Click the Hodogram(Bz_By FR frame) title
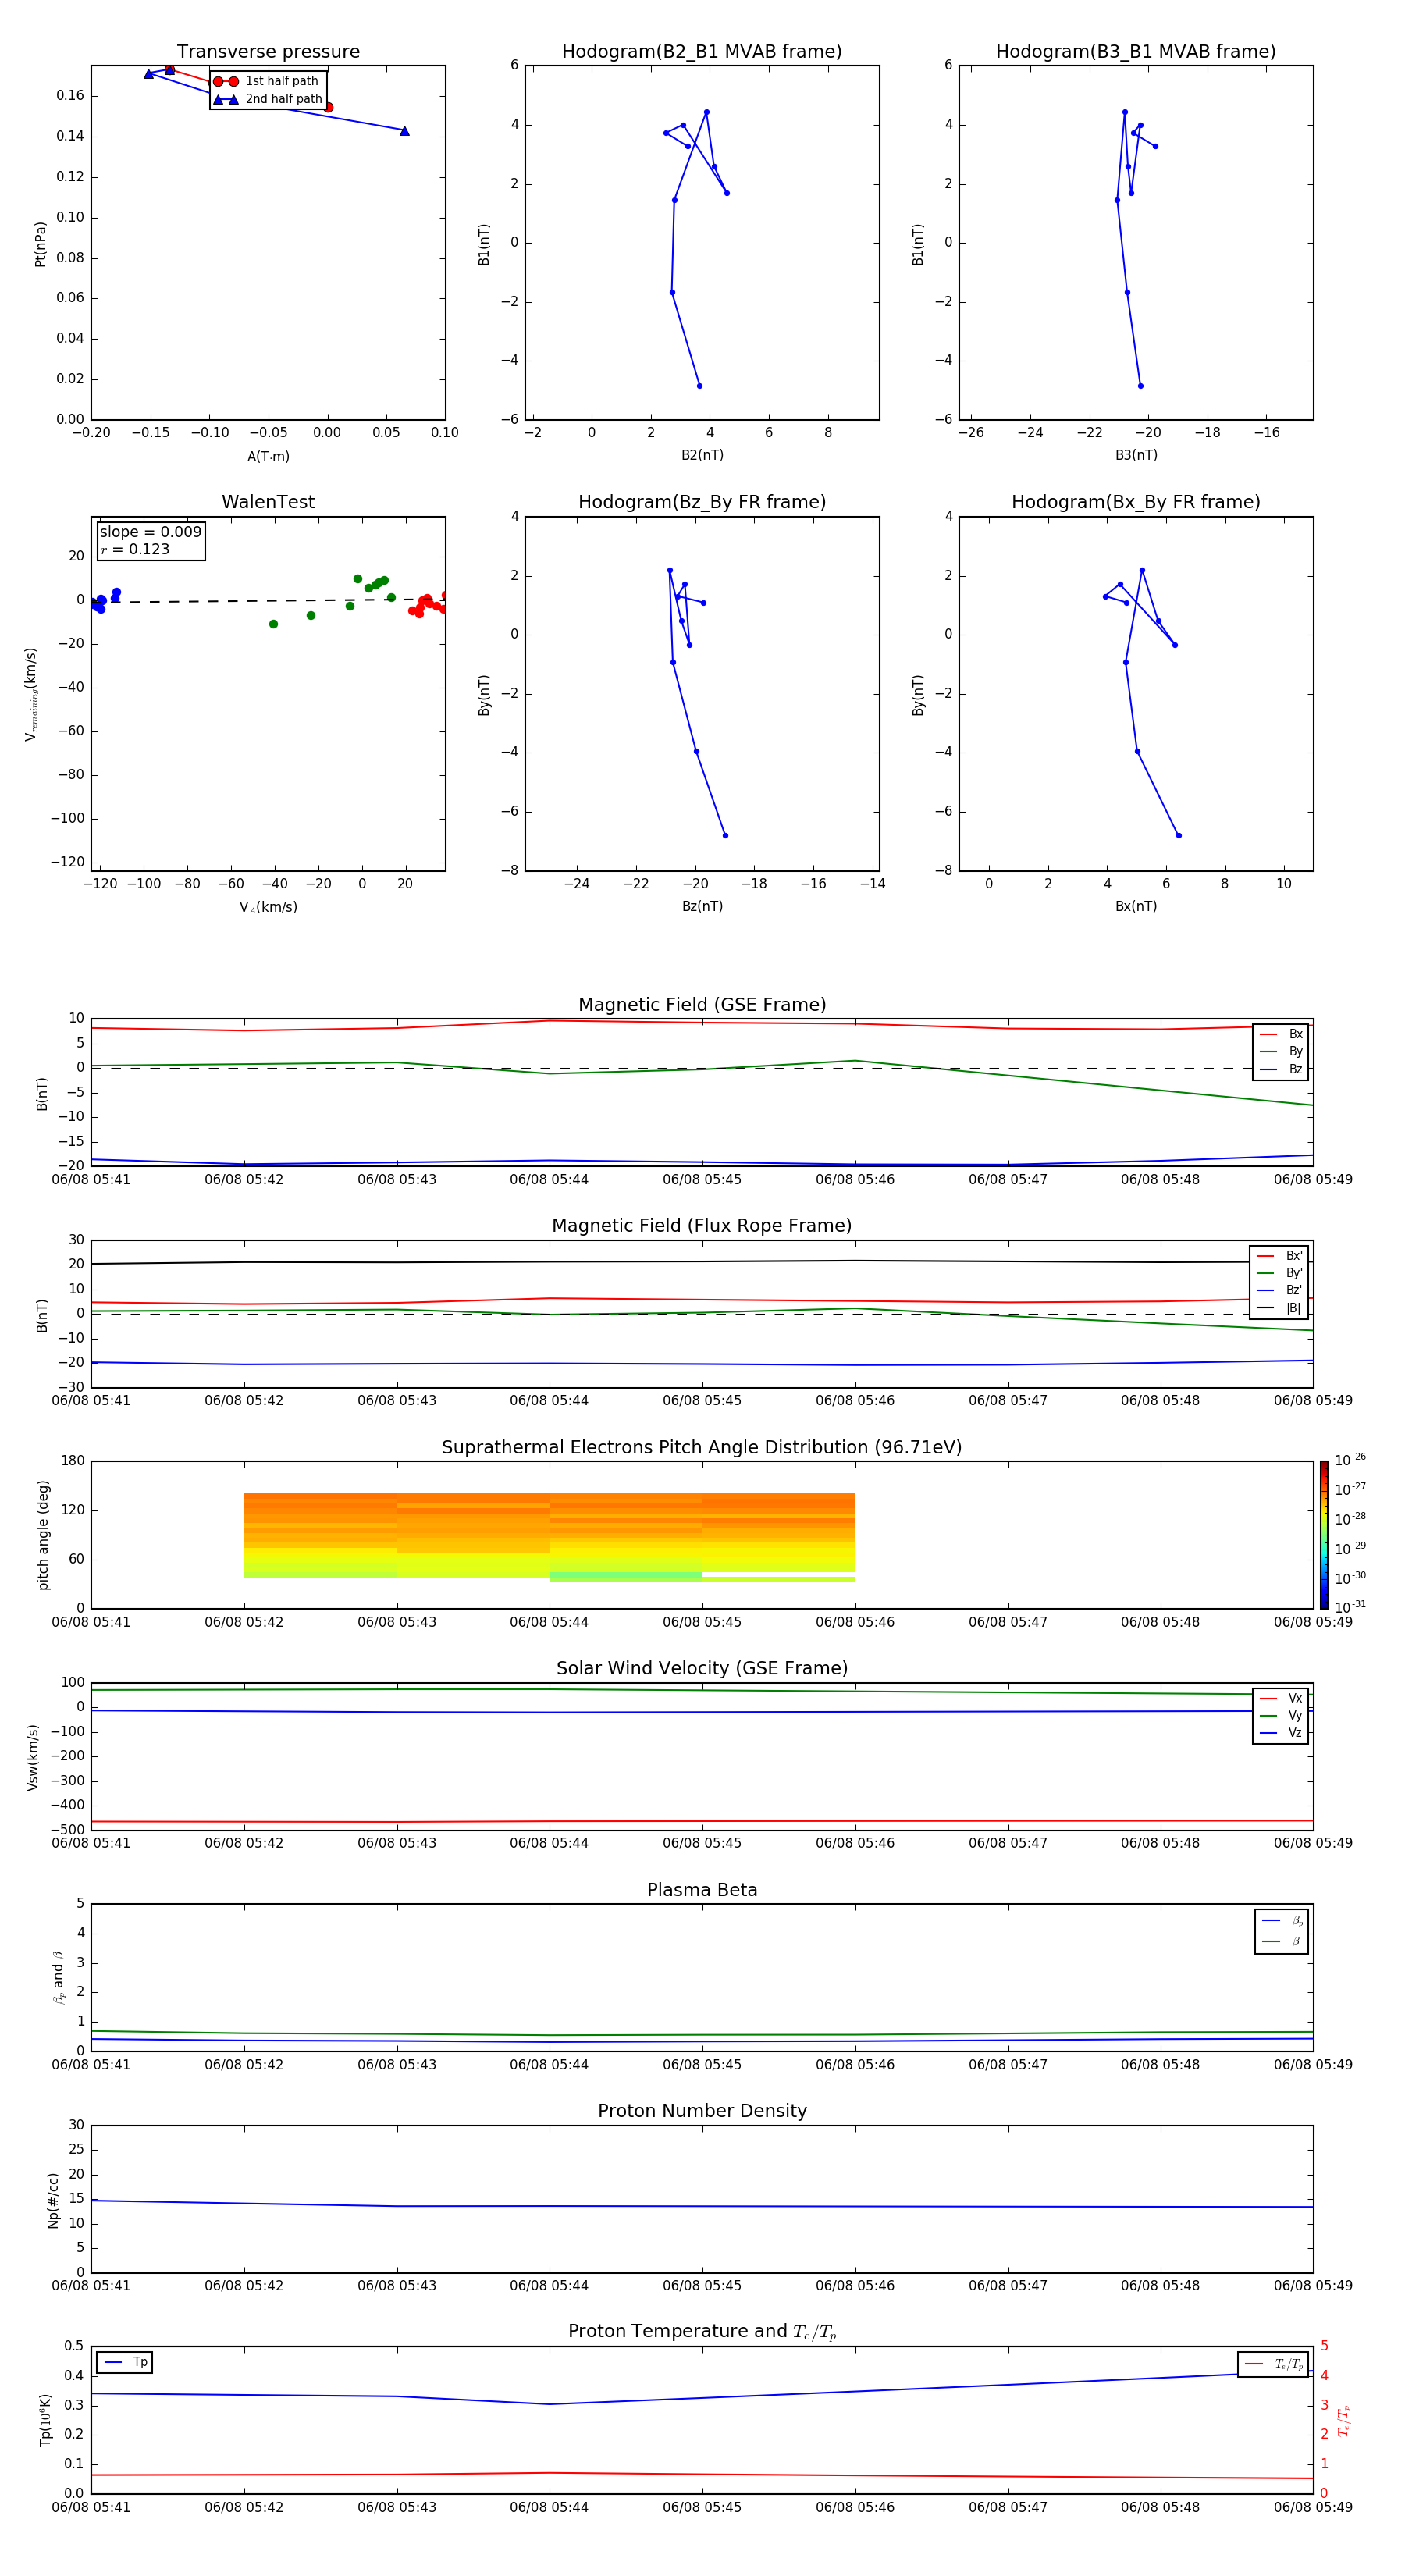 point(702,502)
